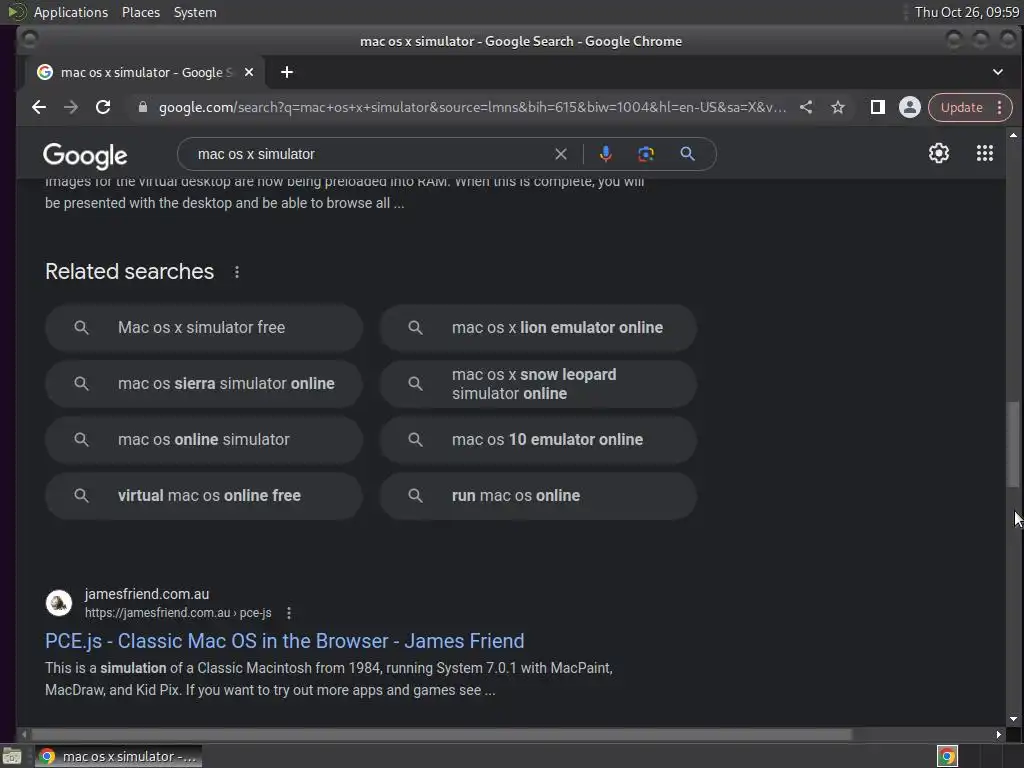Viewport: 1024px width, 768px height.
Task: Open the Applications menu
Action: pos(71,12)
